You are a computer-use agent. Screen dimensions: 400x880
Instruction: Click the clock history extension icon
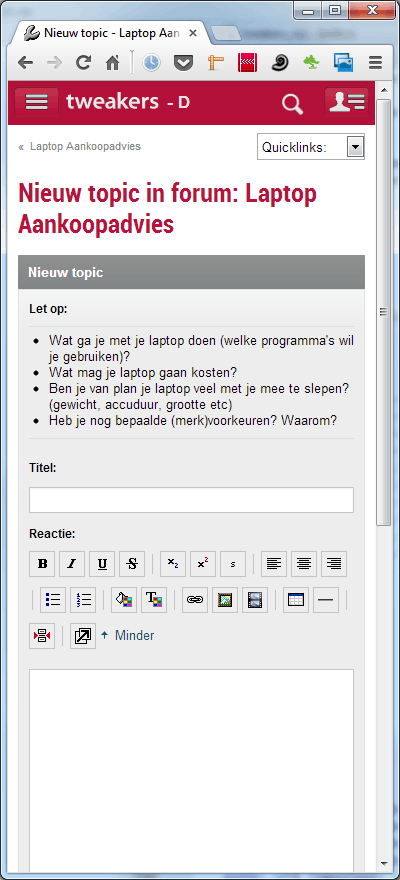pyautogui.click(x=150, y=63)
